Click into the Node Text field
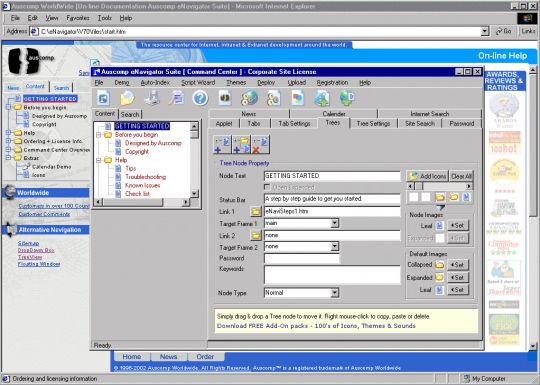The image size is (540, 385). [x=332, y=176]
